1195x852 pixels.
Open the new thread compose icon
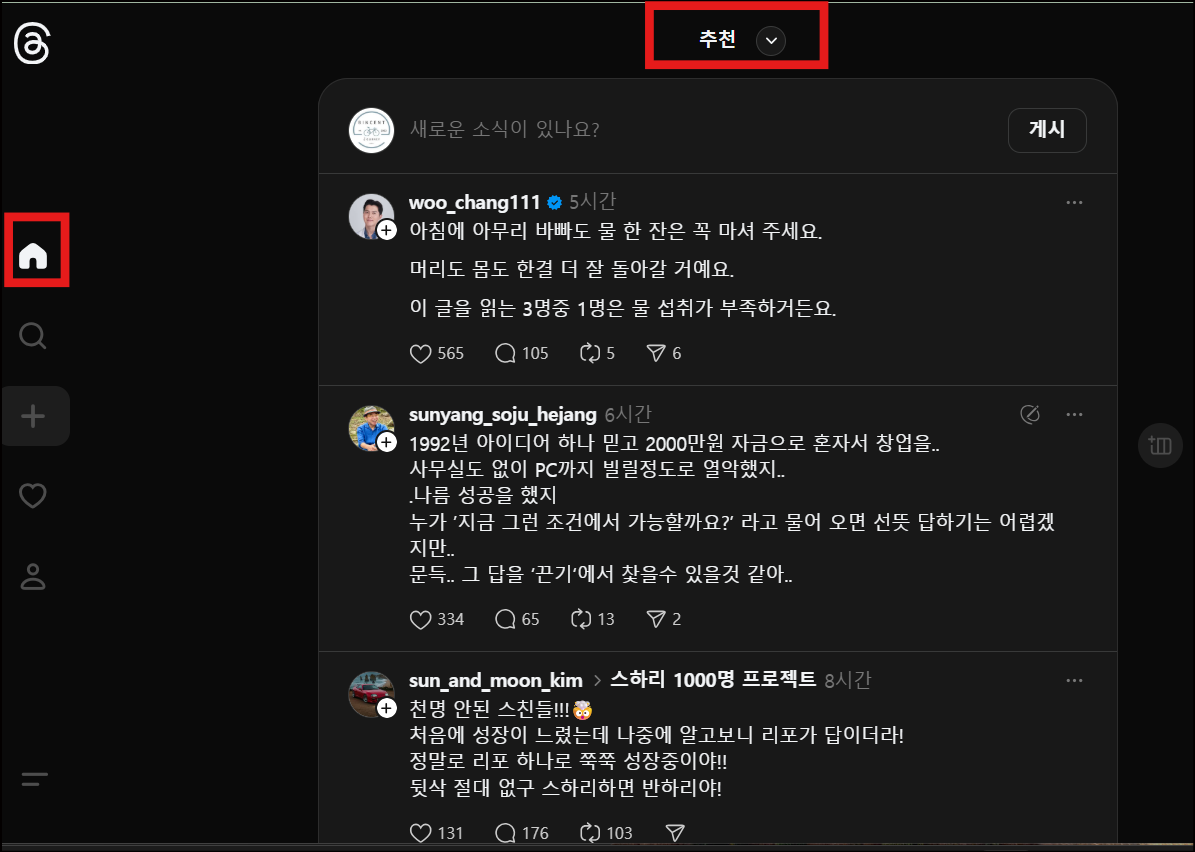tap(33, 415)
